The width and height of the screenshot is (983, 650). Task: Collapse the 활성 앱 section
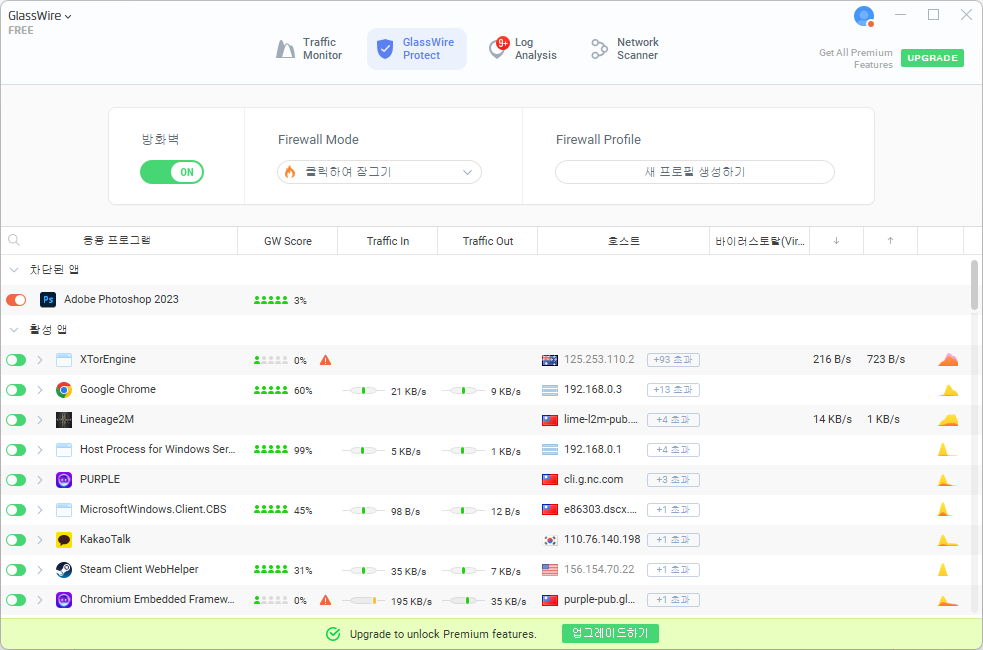tap(14, 330)
